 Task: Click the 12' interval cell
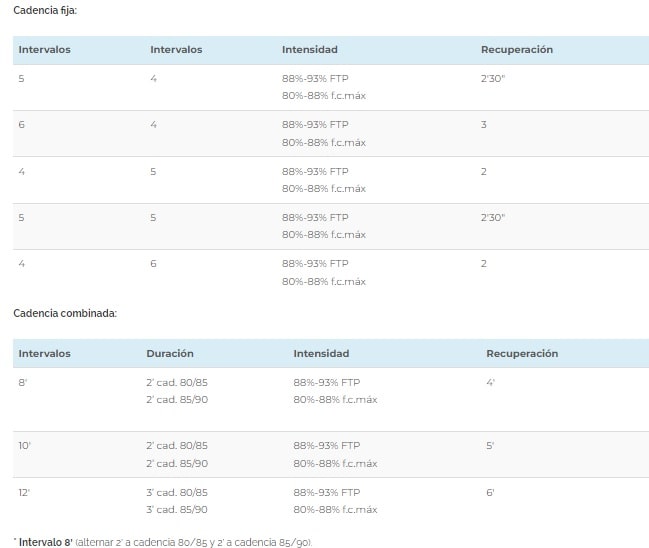[x=24, y=493]
